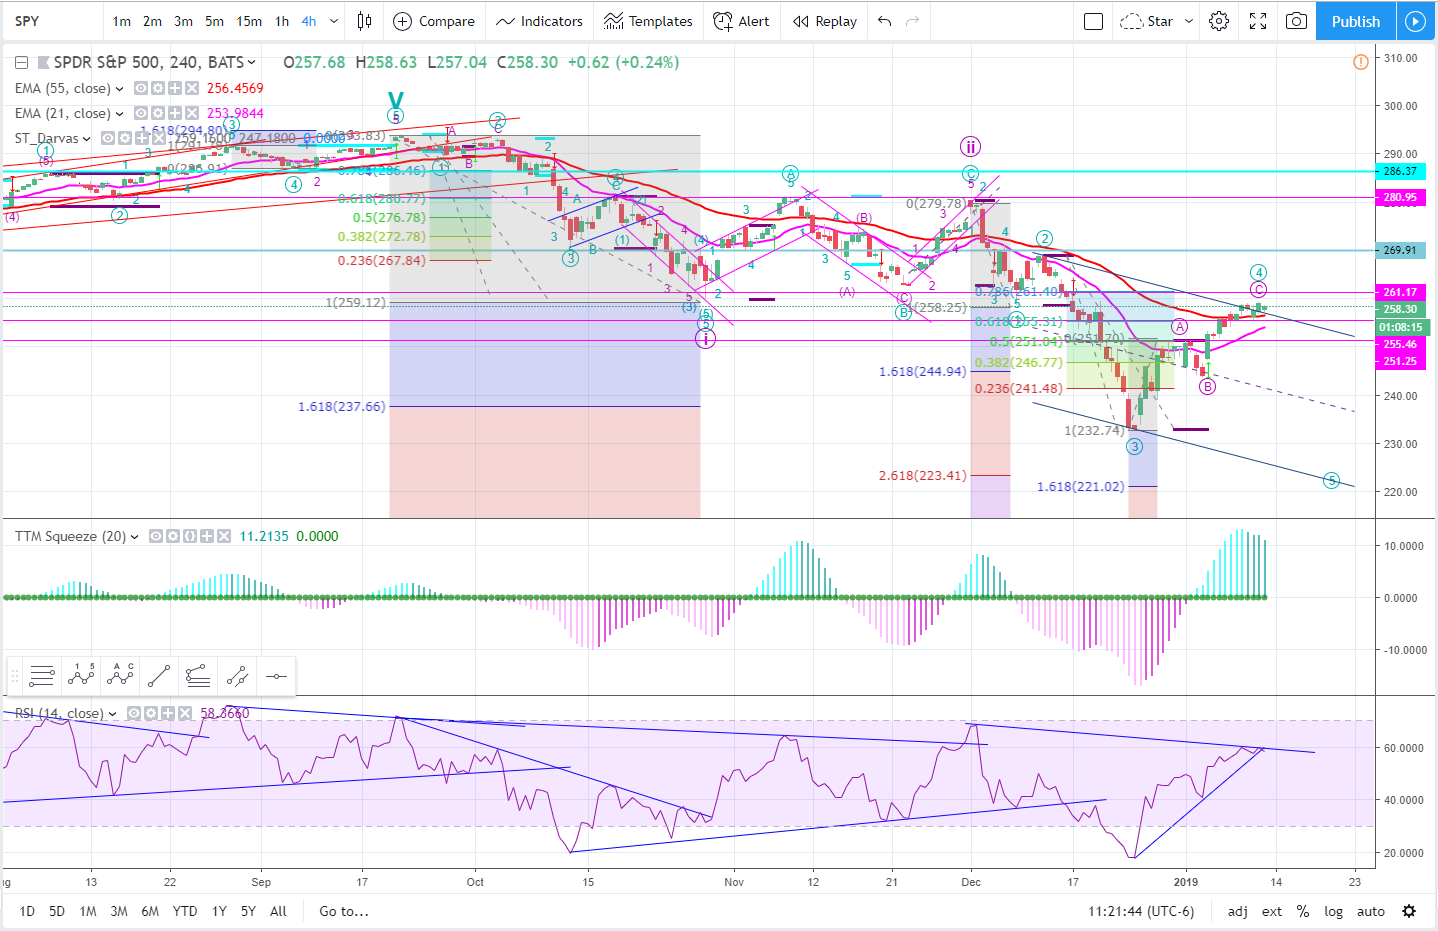The width and height of the screenshot is (1438, 931).
Task: Expand EMA 21 legend dropdown arrow
Action: point(120,113)
